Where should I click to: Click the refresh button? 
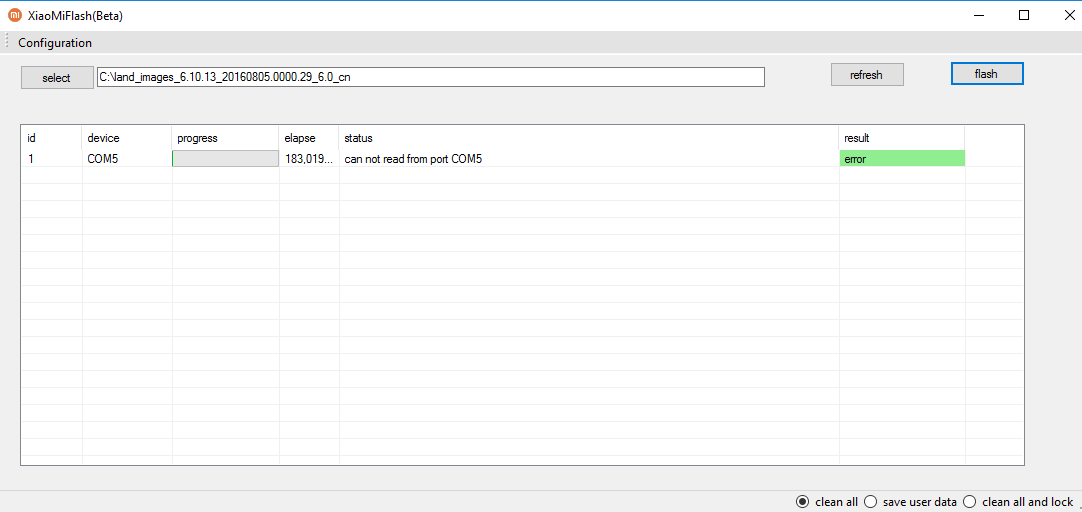click(x=867, y=75)
